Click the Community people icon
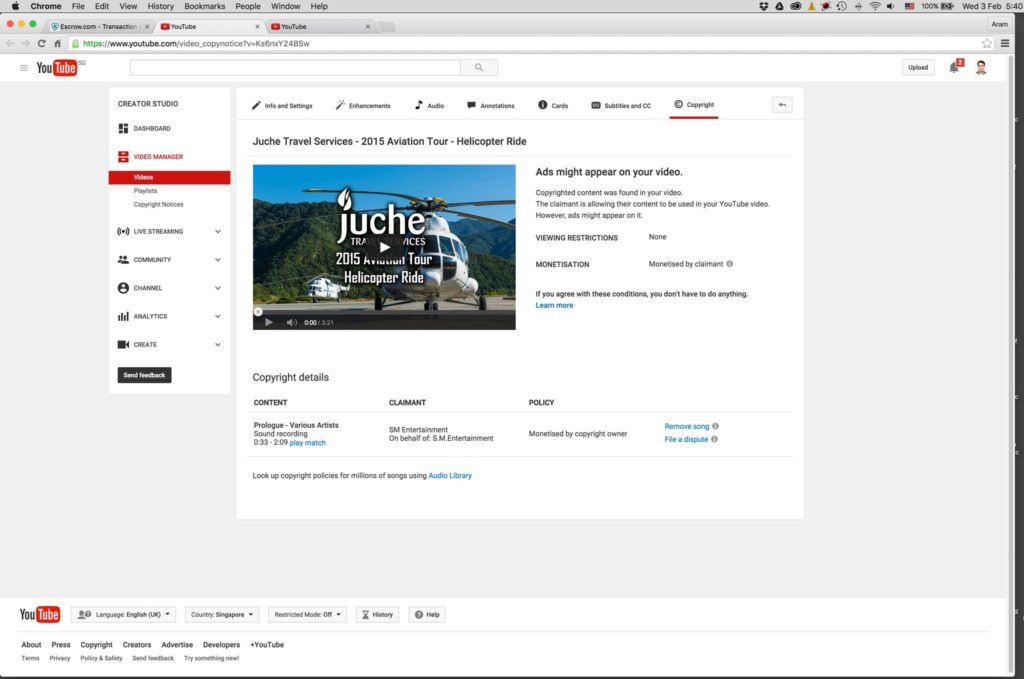Image resolution: width=1024 pixels, height=679 pixels. (x=123, y=260)
